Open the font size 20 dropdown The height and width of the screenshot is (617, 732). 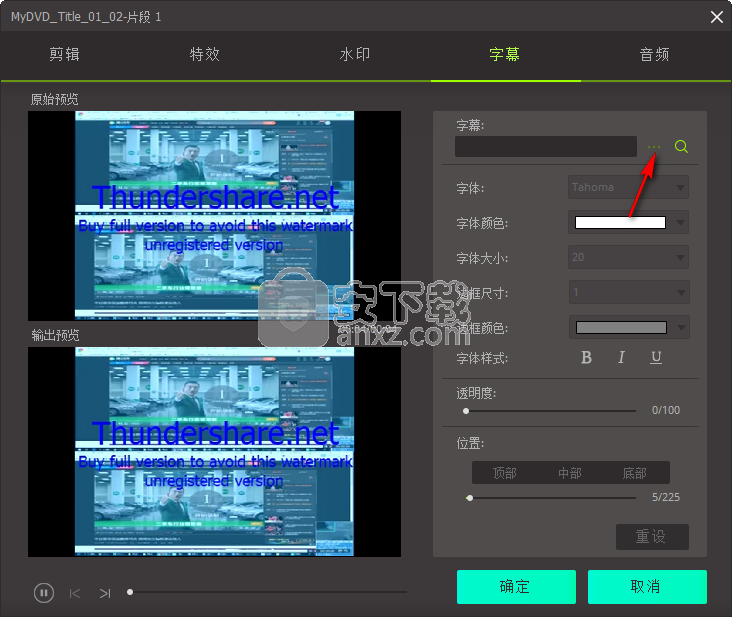click(628, 257)
